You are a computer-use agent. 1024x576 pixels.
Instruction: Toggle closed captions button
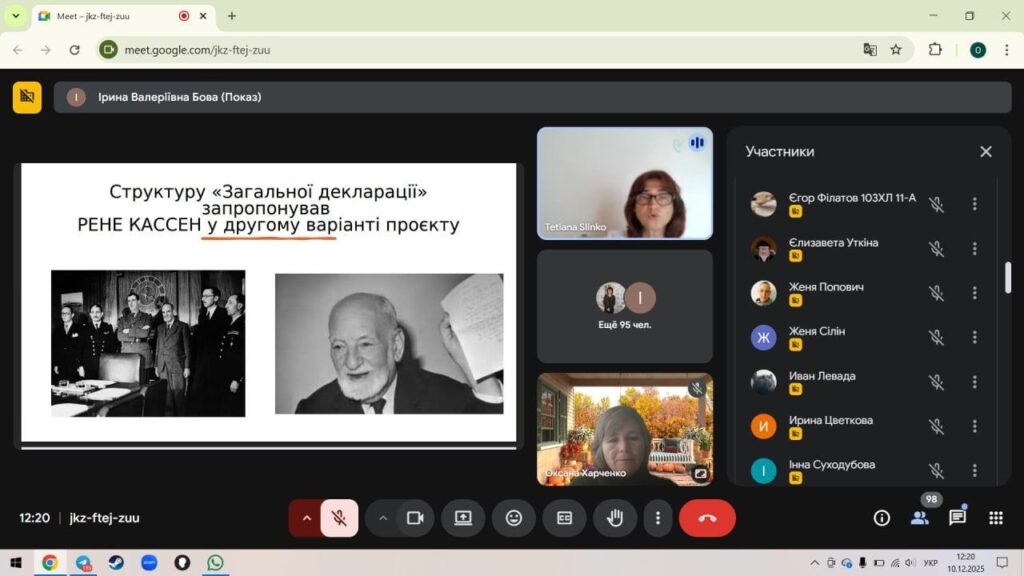point(564,518)
